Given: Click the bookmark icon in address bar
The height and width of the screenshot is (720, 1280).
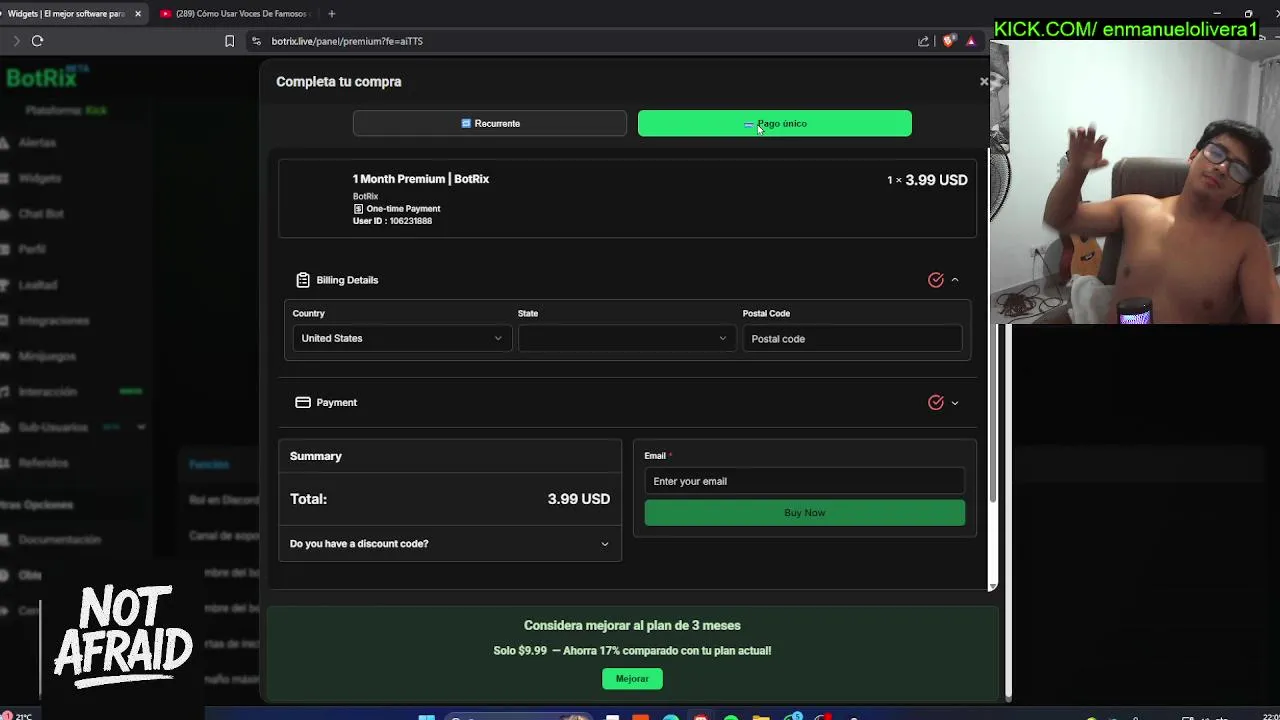Looking at the screenshot, I should [229, 41].
